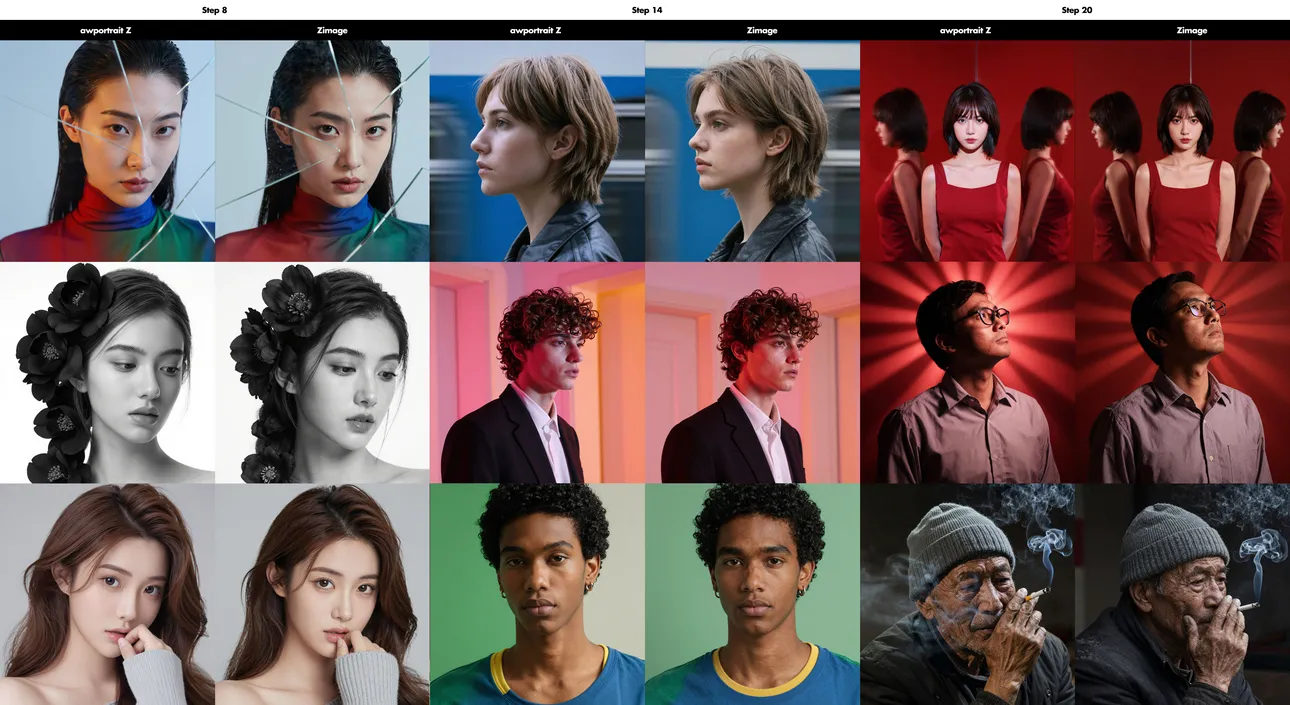Click the Step 14 heading label
This screenshot has width=1290, height=705.
coord(646,10)
